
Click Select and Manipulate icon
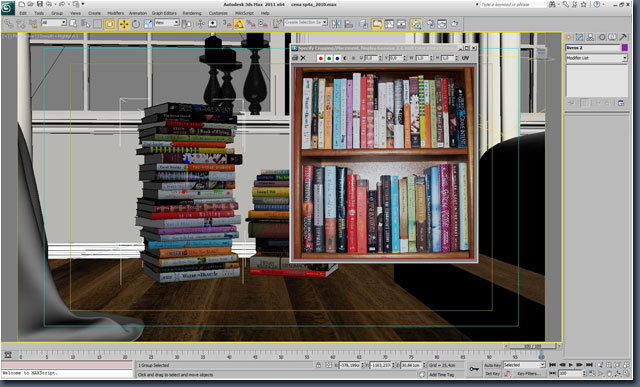(200, 24)
